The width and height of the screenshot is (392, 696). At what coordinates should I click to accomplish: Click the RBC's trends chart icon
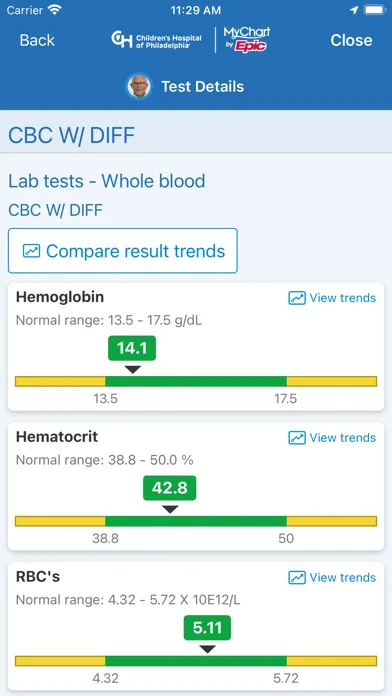[x=297, y=577]
